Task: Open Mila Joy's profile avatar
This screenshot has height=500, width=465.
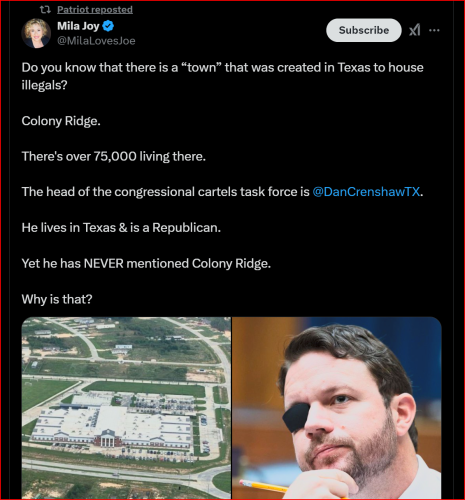Action: click(36, 33)
